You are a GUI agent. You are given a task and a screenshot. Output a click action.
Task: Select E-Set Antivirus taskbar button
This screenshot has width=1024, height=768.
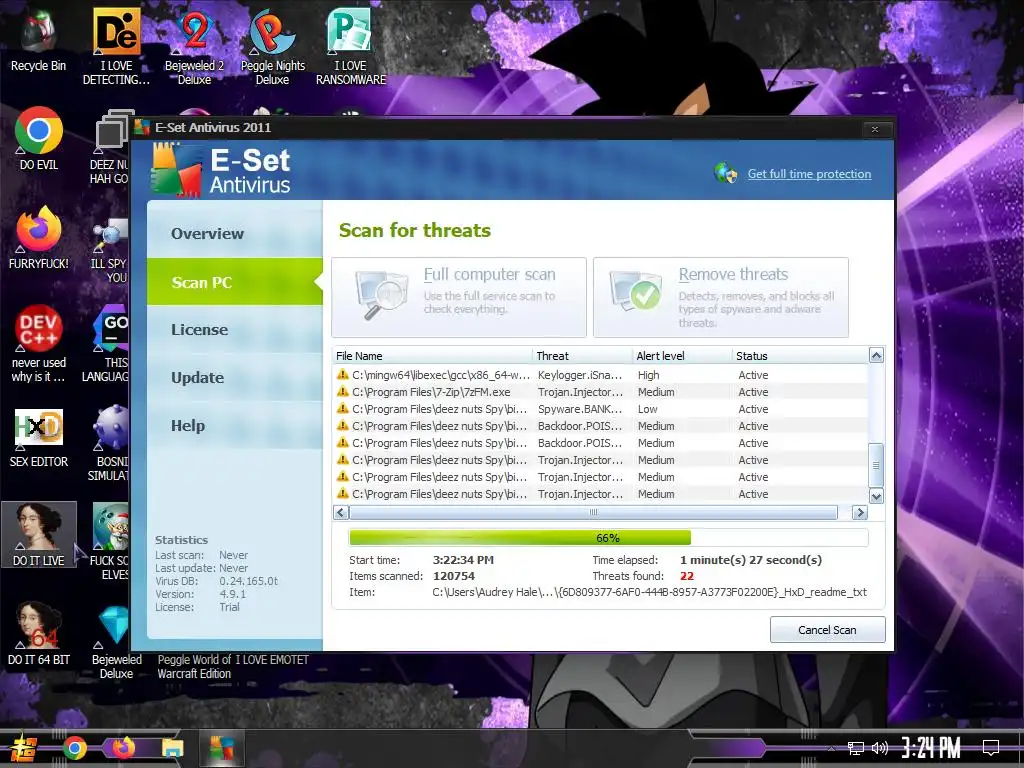pyautogui.click(x=221, y=748)
